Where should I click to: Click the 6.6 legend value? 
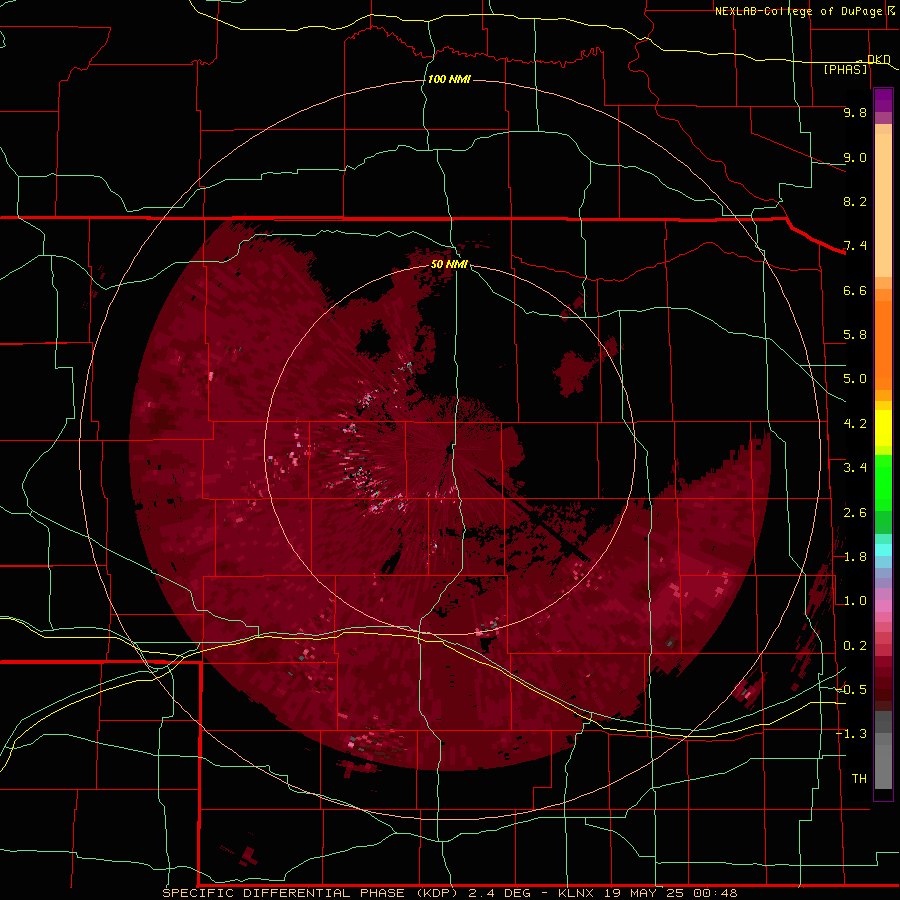coord(855,290)
